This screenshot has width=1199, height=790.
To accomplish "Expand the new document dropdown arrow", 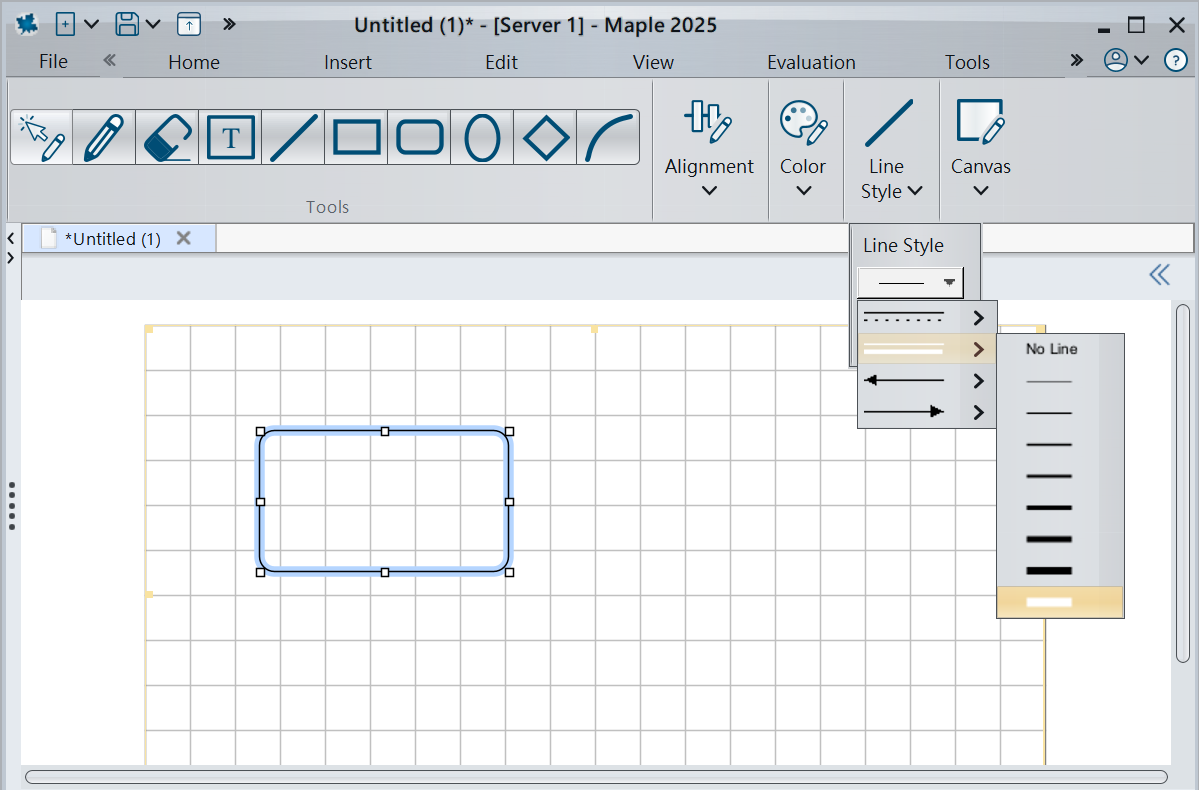I will pyautogui.click(x=92, y=24).
